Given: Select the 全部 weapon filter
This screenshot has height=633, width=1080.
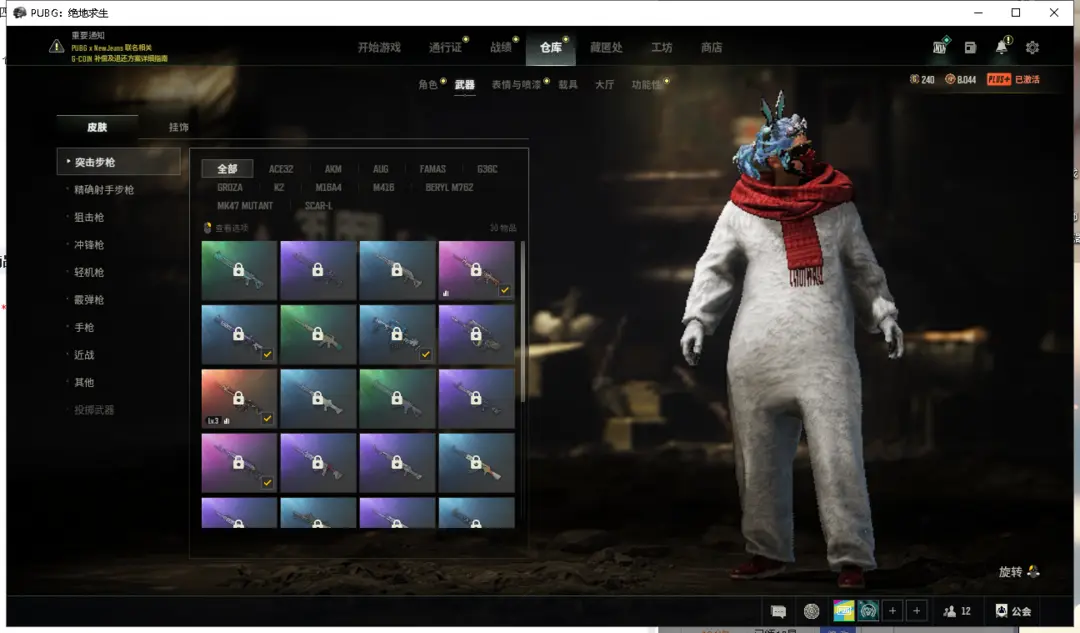Looking at the screenshot, I should 227,169.
